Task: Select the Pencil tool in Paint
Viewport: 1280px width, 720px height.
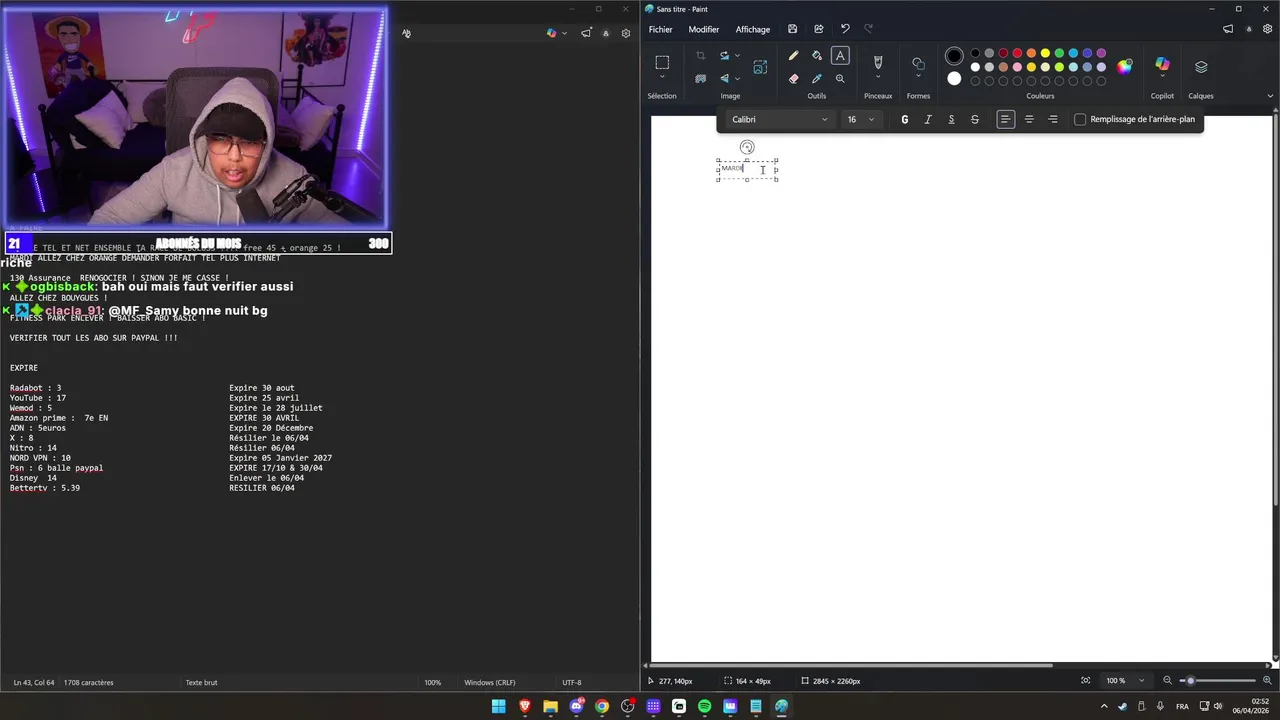Action: pyautogui.click(x=793, y=56)
